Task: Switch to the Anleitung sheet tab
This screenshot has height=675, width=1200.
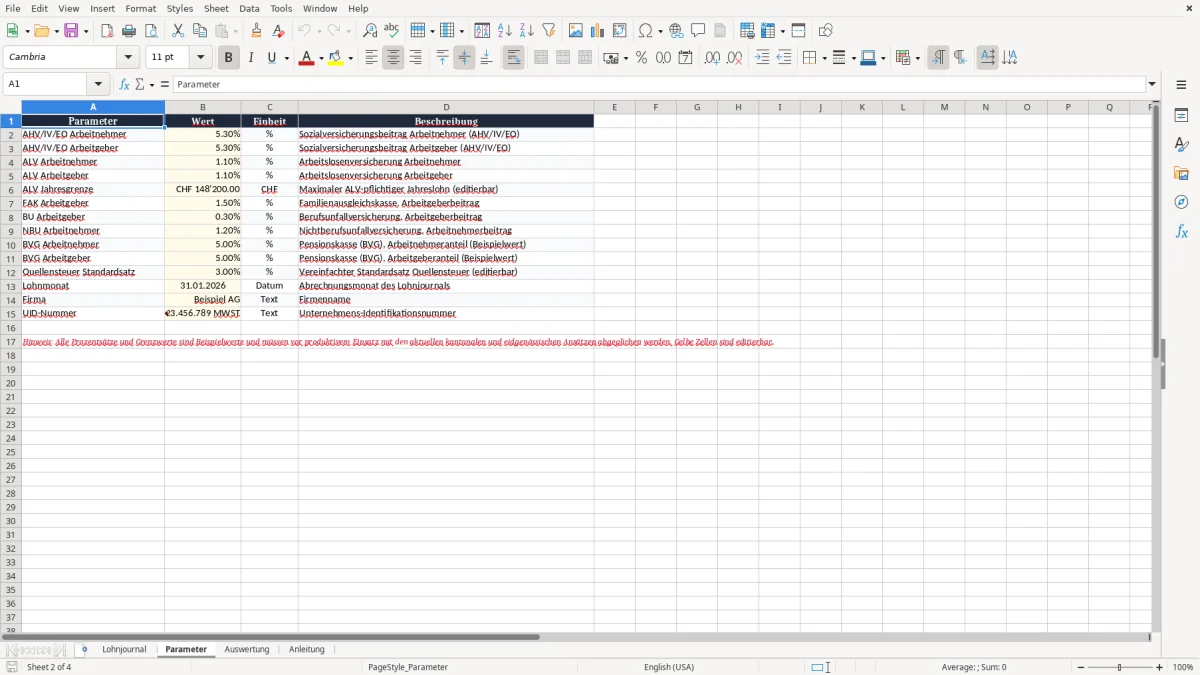Action: tap(307, 650)
